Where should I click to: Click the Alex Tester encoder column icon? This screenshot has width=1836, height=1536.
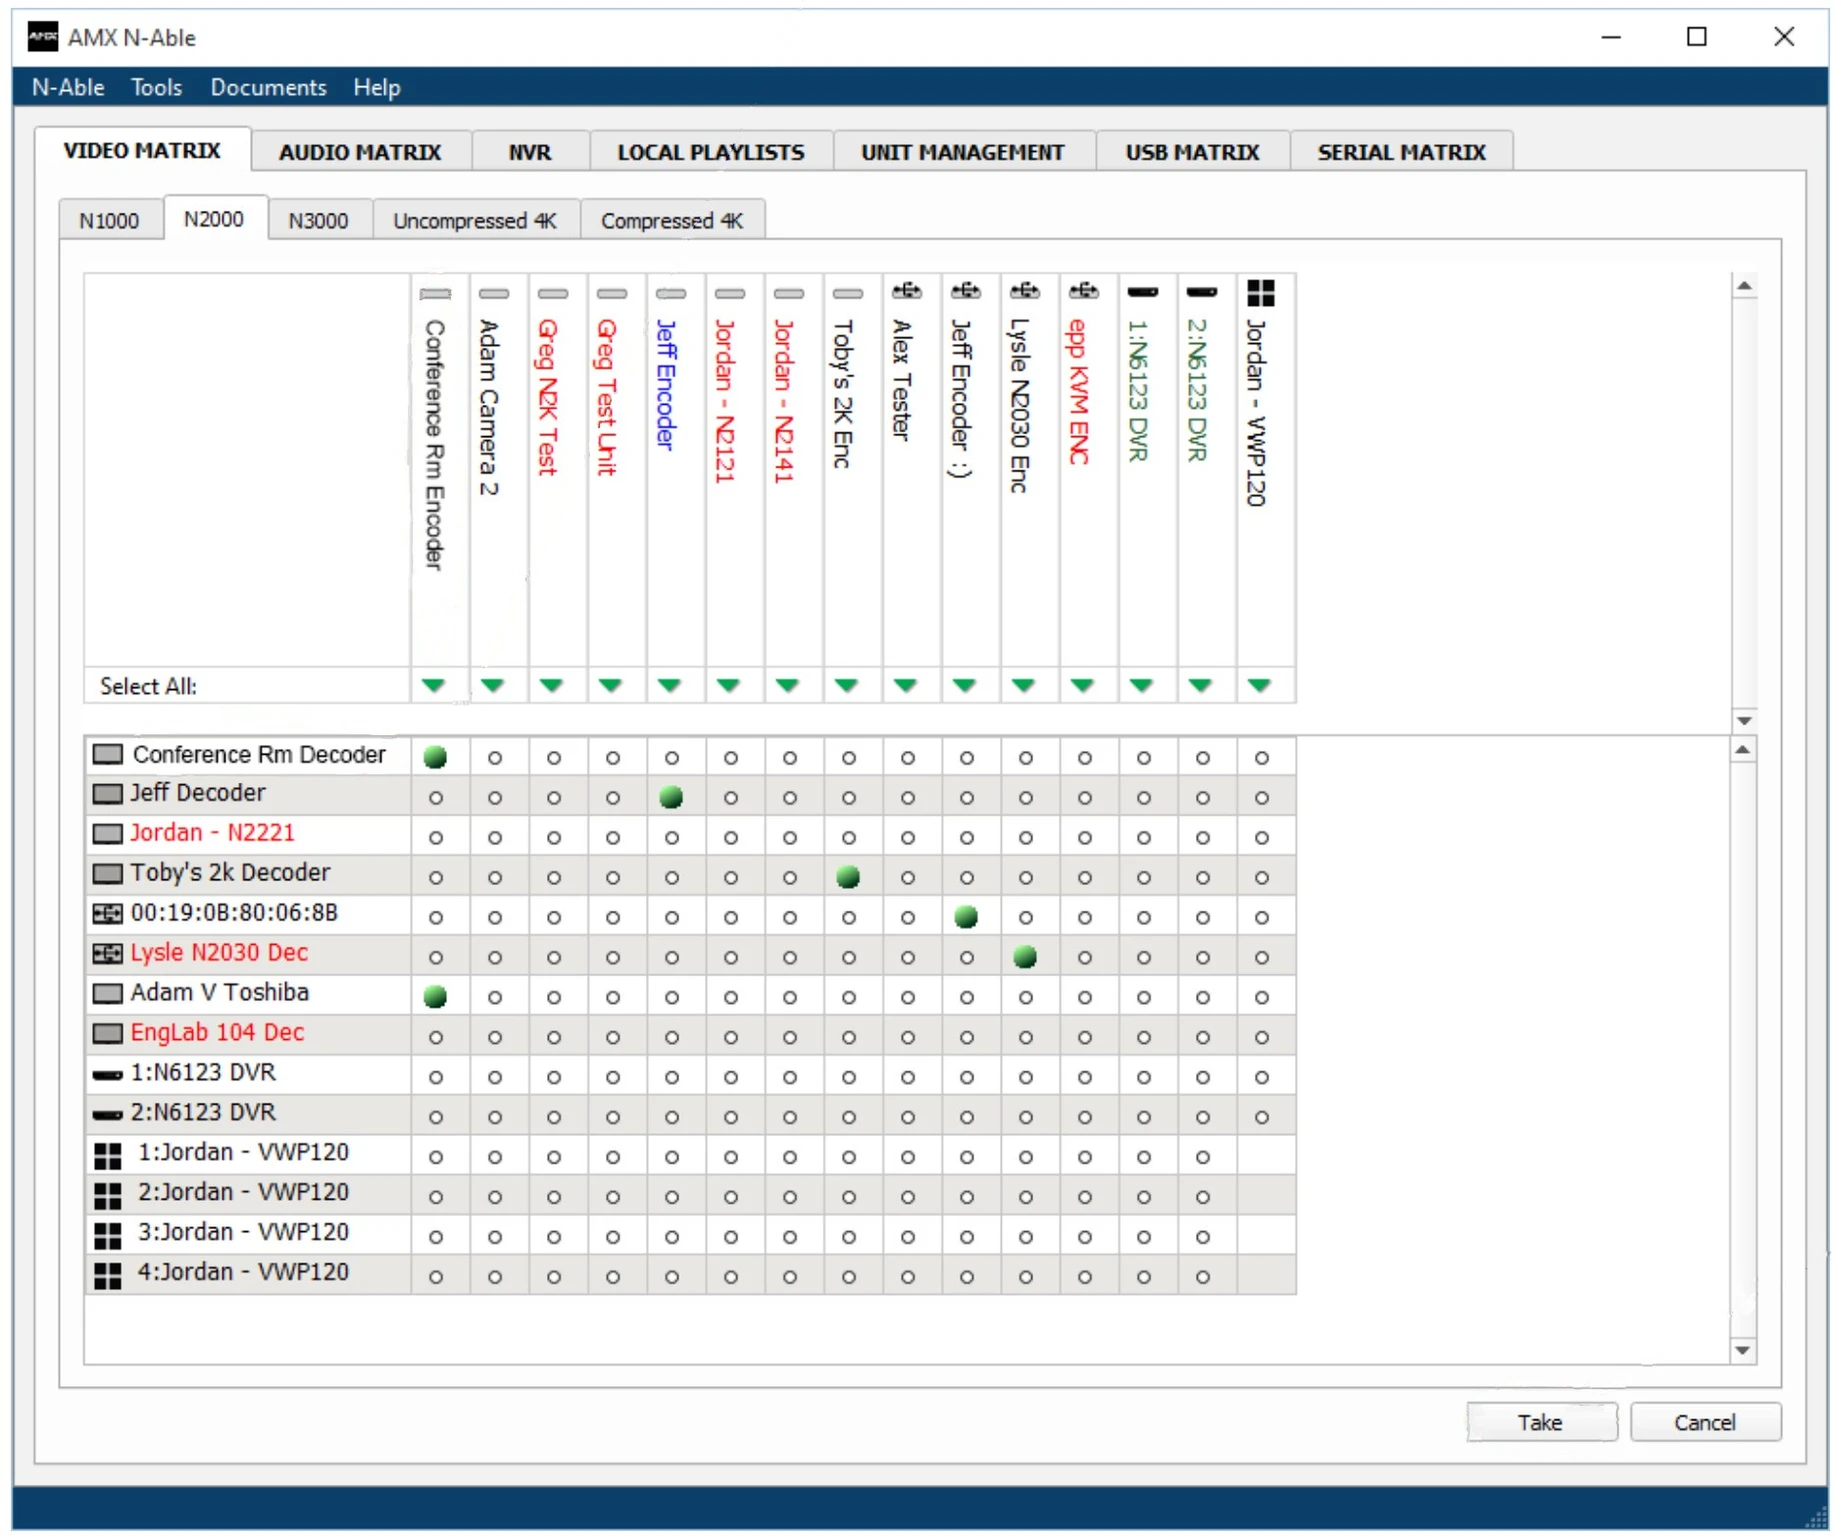click(907, 291)
